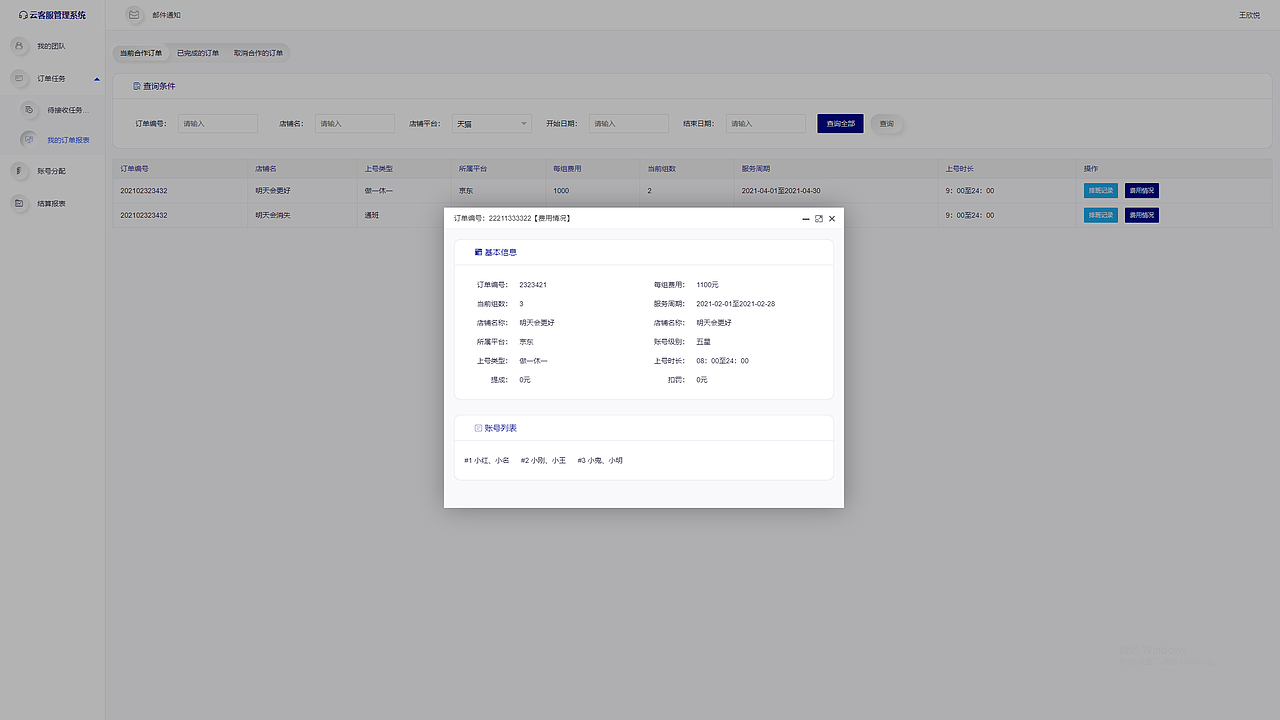
Task: Switch to the 取消合作的订单 tab
Action: (258, 53)
